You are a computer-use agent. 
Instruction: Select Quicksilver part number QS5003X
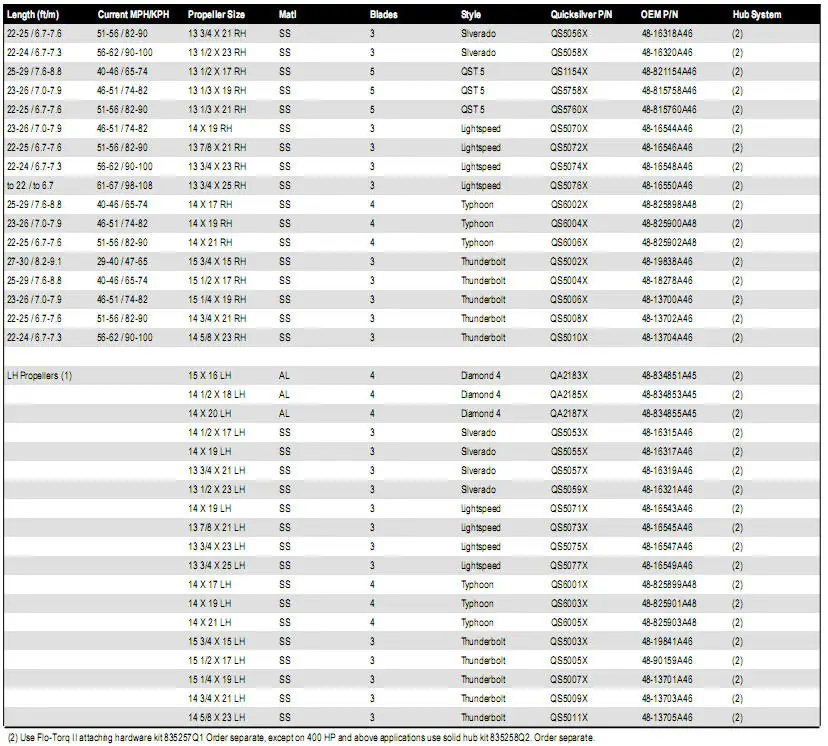[569, 642]
